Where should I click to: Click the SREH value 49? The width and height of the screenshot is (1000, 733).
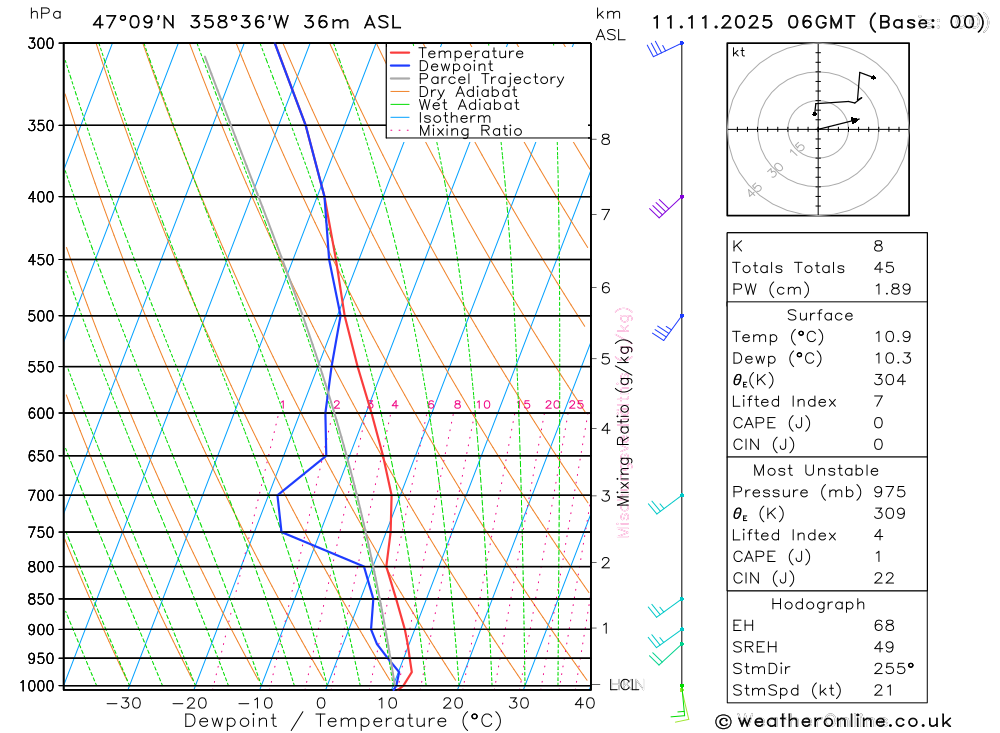pos(884,647)
